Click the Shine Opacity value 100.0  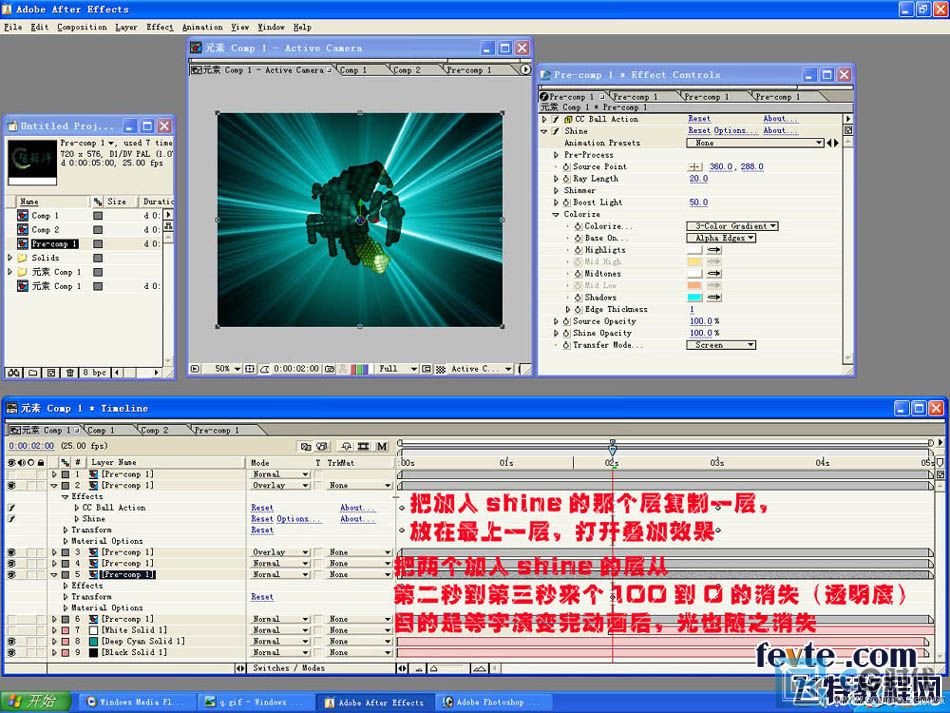[x=701, y=333]
